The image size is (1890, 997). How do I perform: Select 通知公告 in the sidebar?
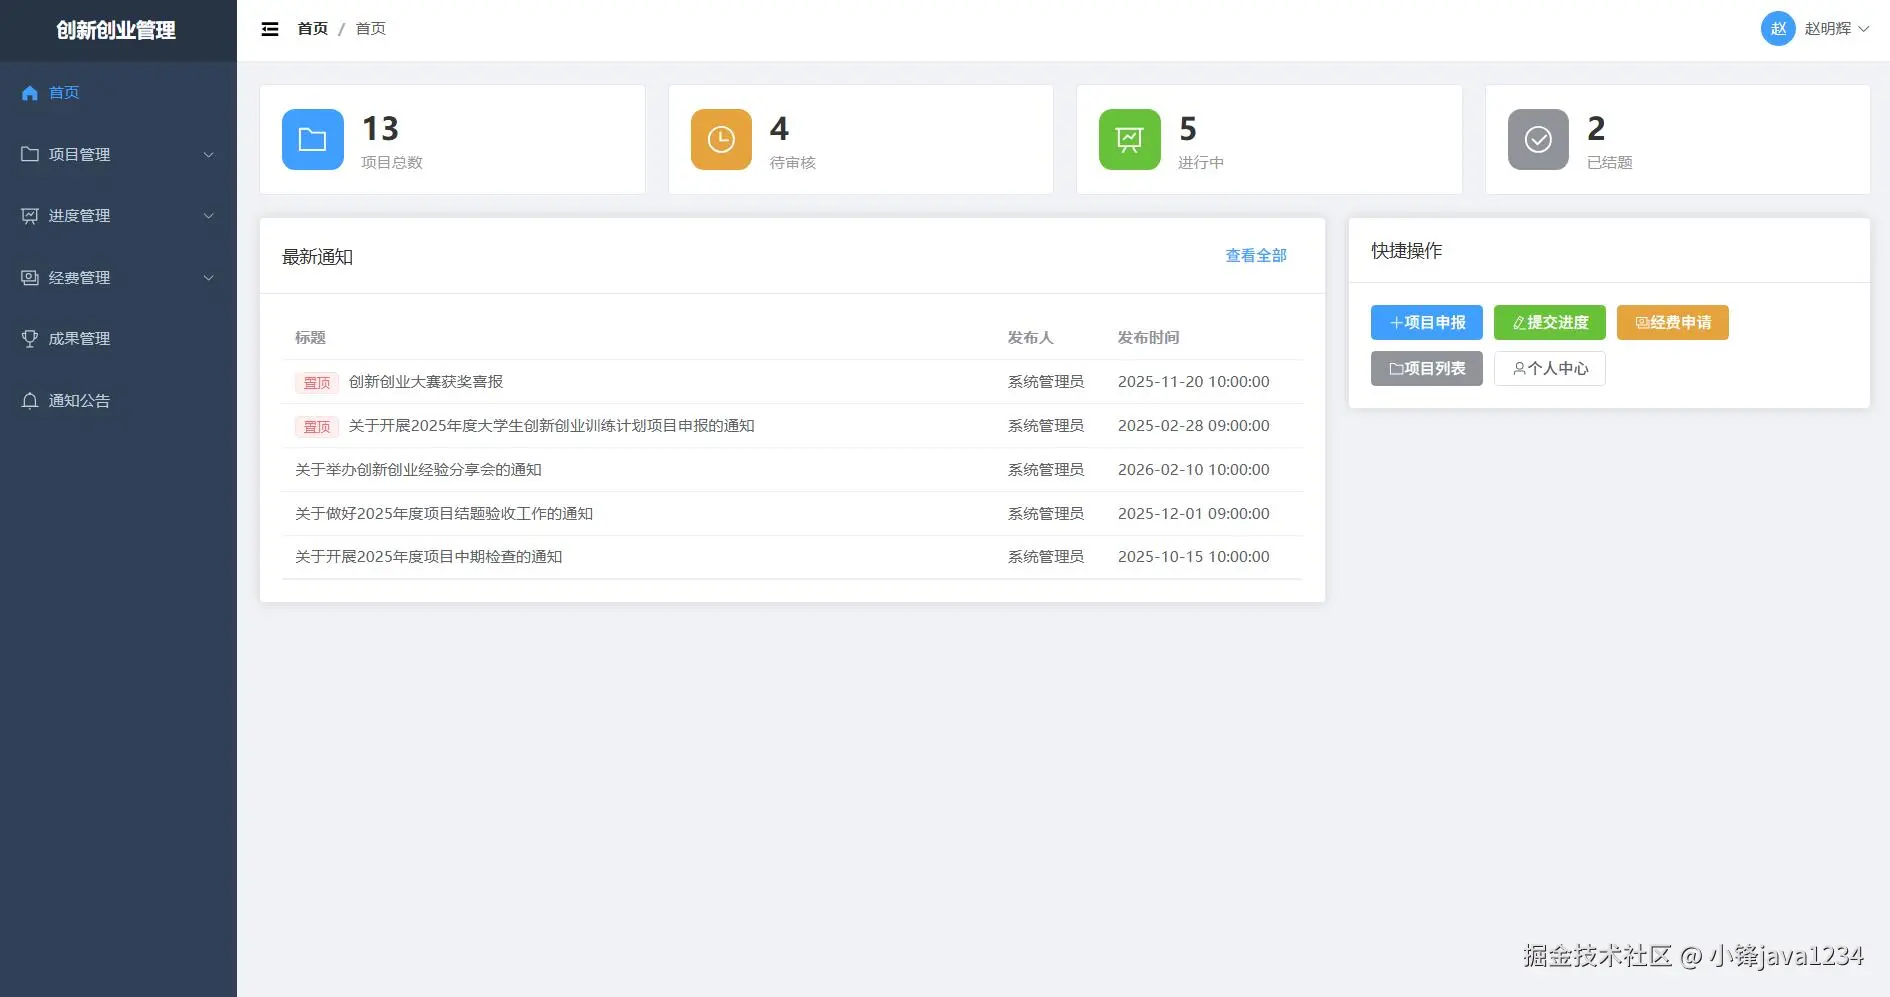tap(118, 401)
